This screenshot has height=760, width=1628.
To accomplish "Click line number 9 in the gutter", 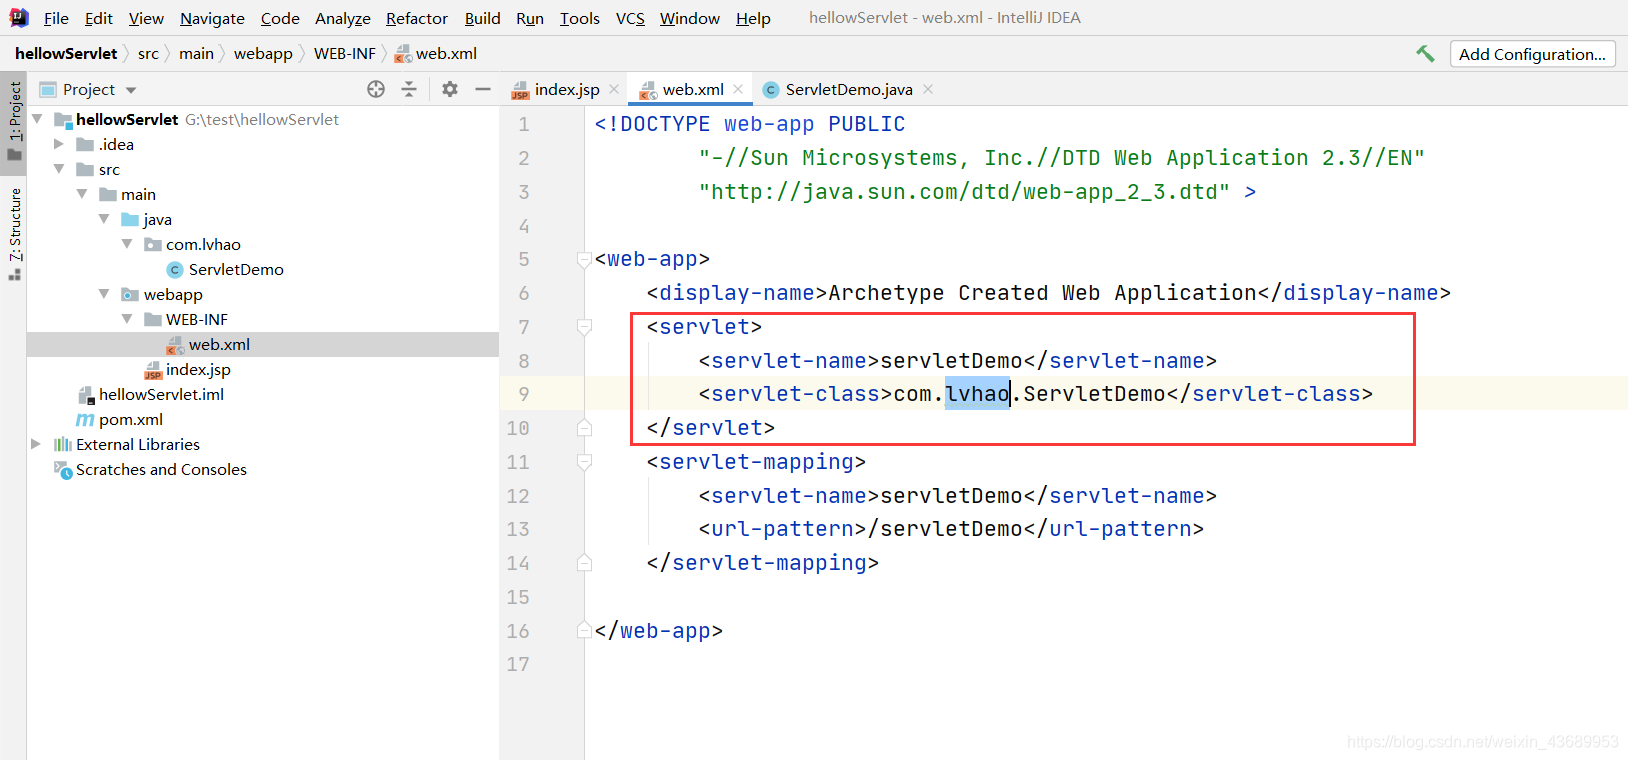I will tap(524, 394).
